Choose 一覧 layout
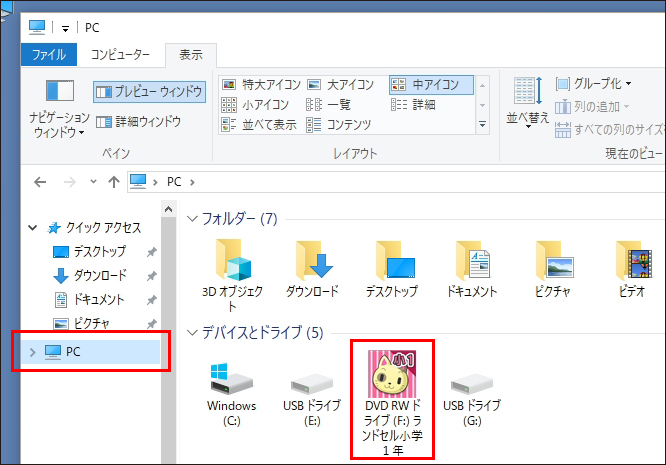This screenshot has height=465, width=666. pos(328,104)
